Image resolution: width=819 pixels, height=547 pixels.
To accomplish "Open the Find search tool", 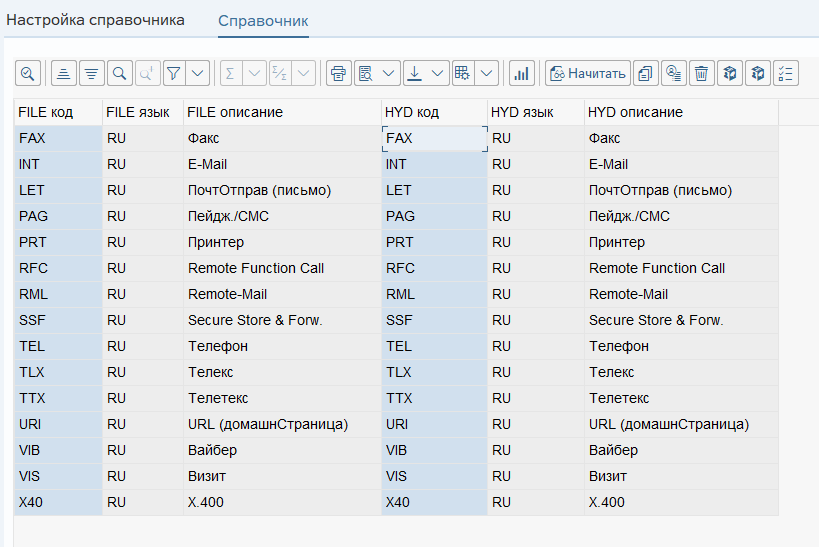I will 120,73.
